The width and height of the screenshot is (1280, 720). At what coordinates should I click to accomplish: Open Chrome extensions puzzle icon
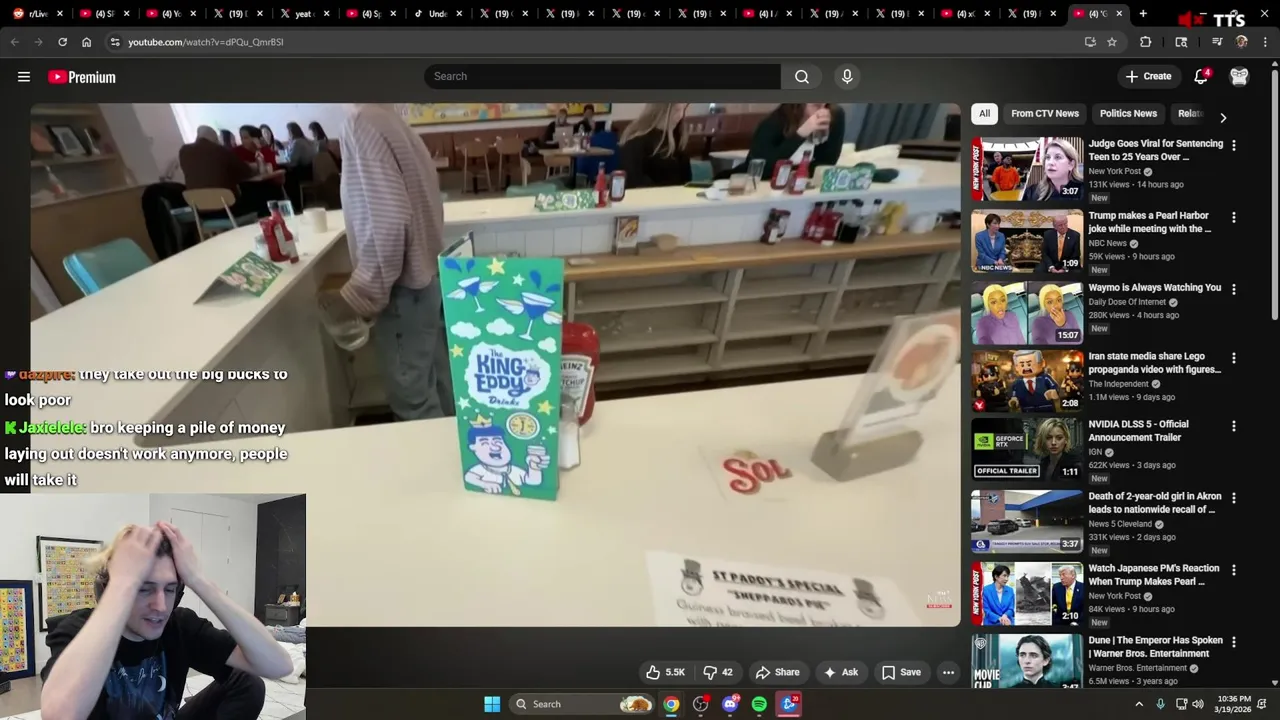(1146, 42)
